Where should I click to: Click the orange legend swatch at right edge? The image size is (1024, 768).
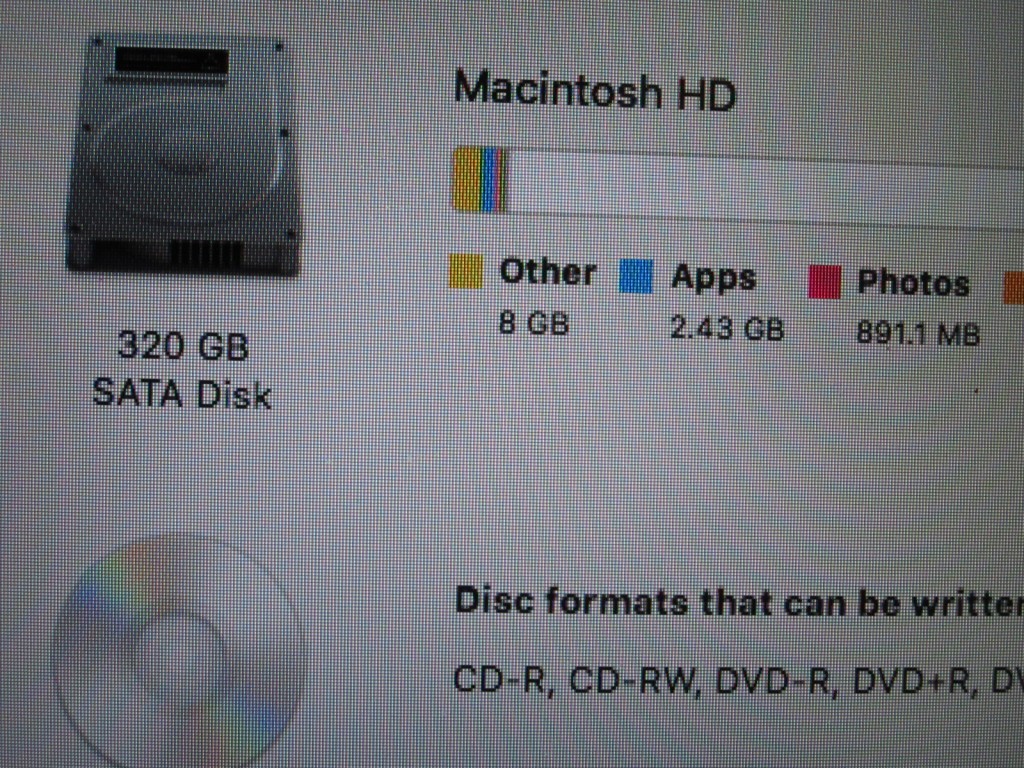click(1014, 287)
